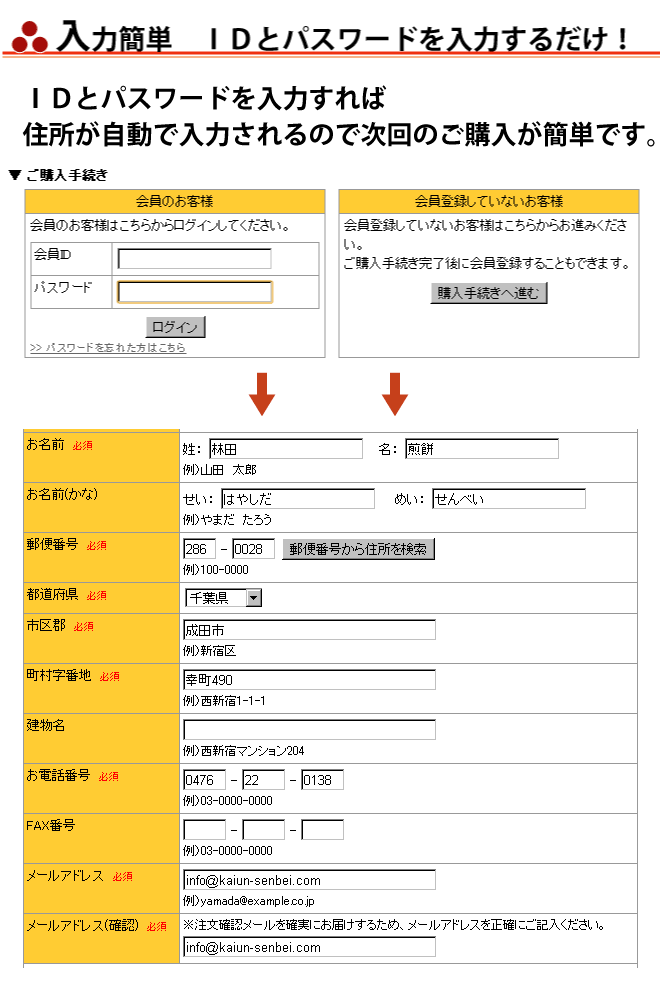This screenshot has width=660, height=1000.
Task: Click the postal code field showing 286
Action: click(x=199, y=549)
